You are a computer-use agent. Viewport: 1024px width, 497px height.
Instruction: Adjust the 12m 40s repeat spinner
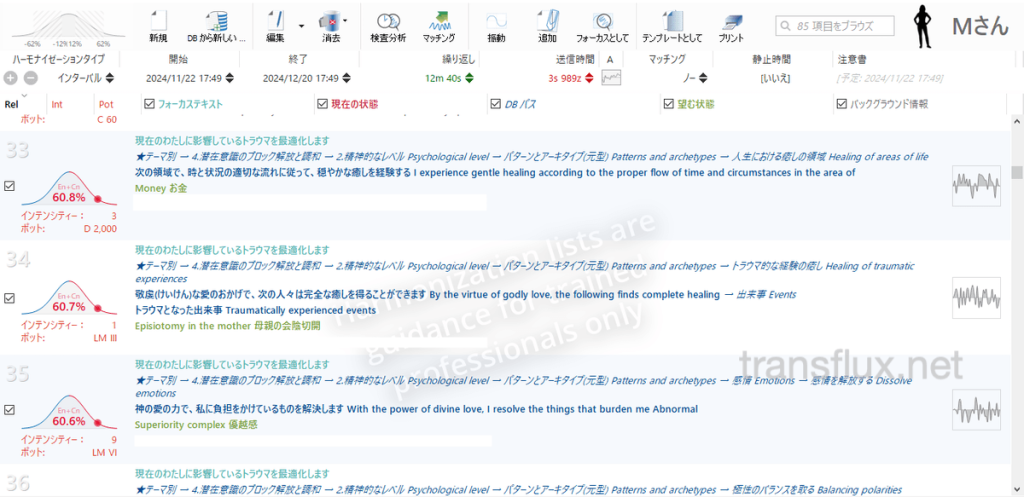[x=469, y=78]
